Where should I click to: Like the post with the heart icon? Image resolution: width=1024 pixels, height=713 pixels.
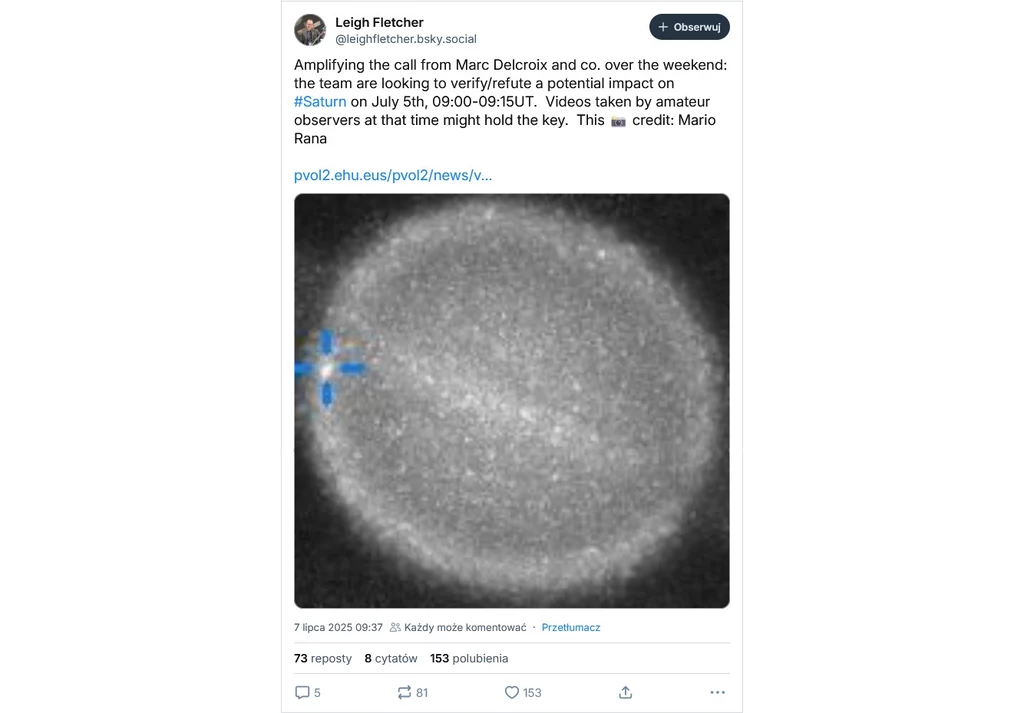pyautogui.click(x=512, y=692)
